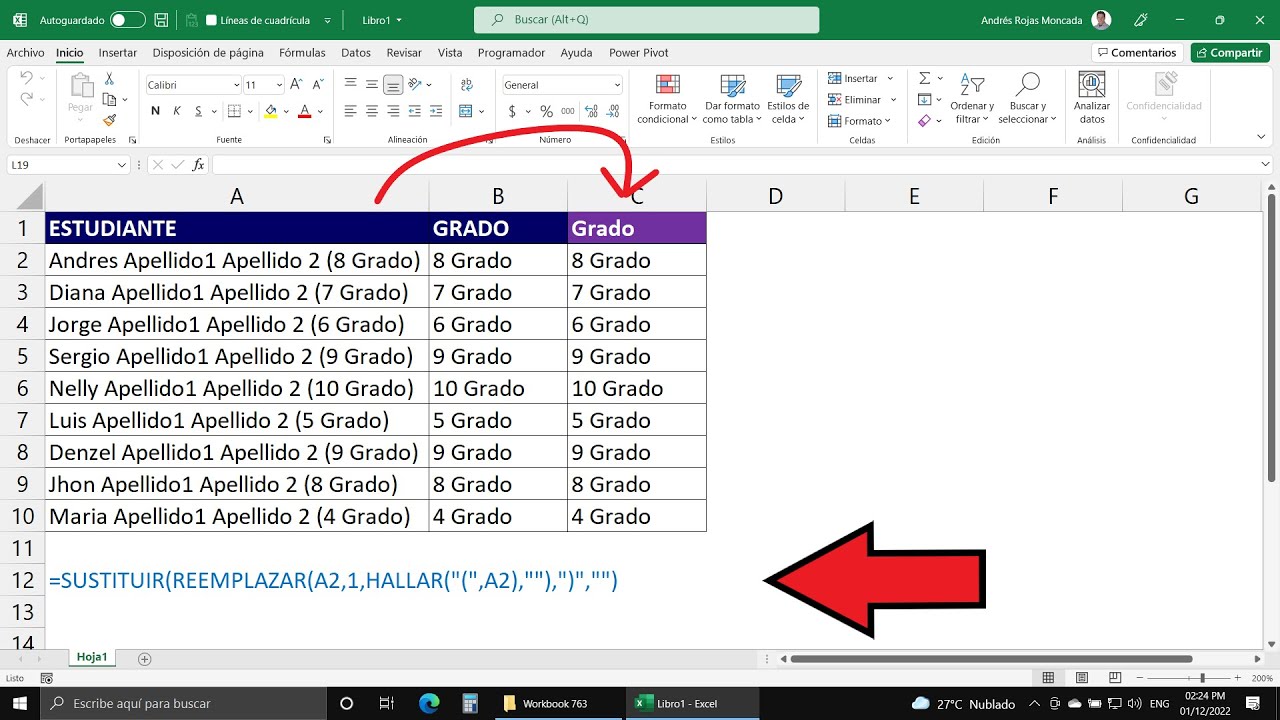Click the Cut scissors icon

[x=109, y=79]
